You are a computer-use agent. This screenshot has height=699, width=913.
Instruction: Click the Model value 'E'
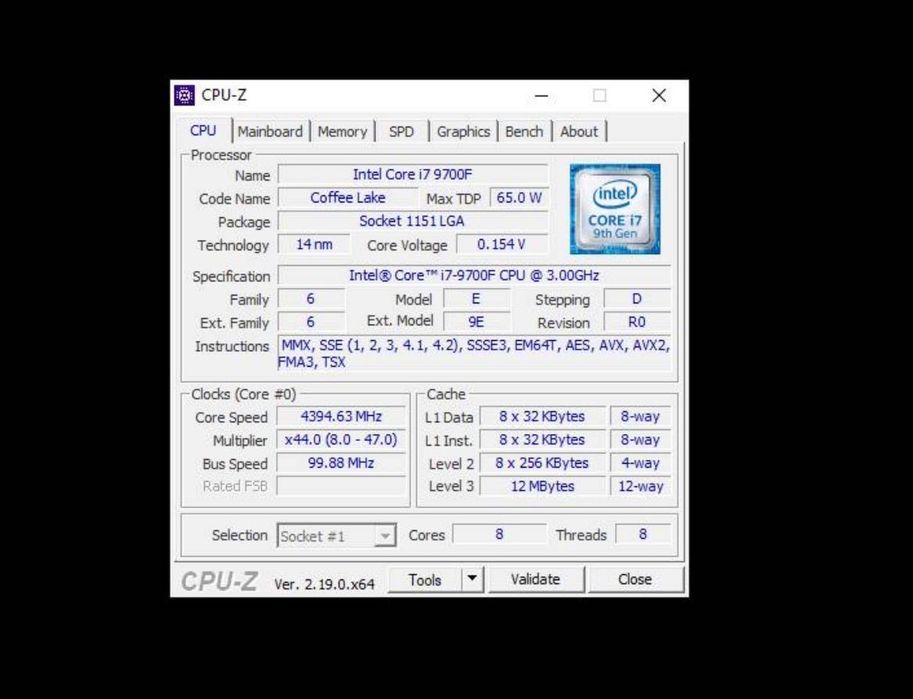point(476,299)
